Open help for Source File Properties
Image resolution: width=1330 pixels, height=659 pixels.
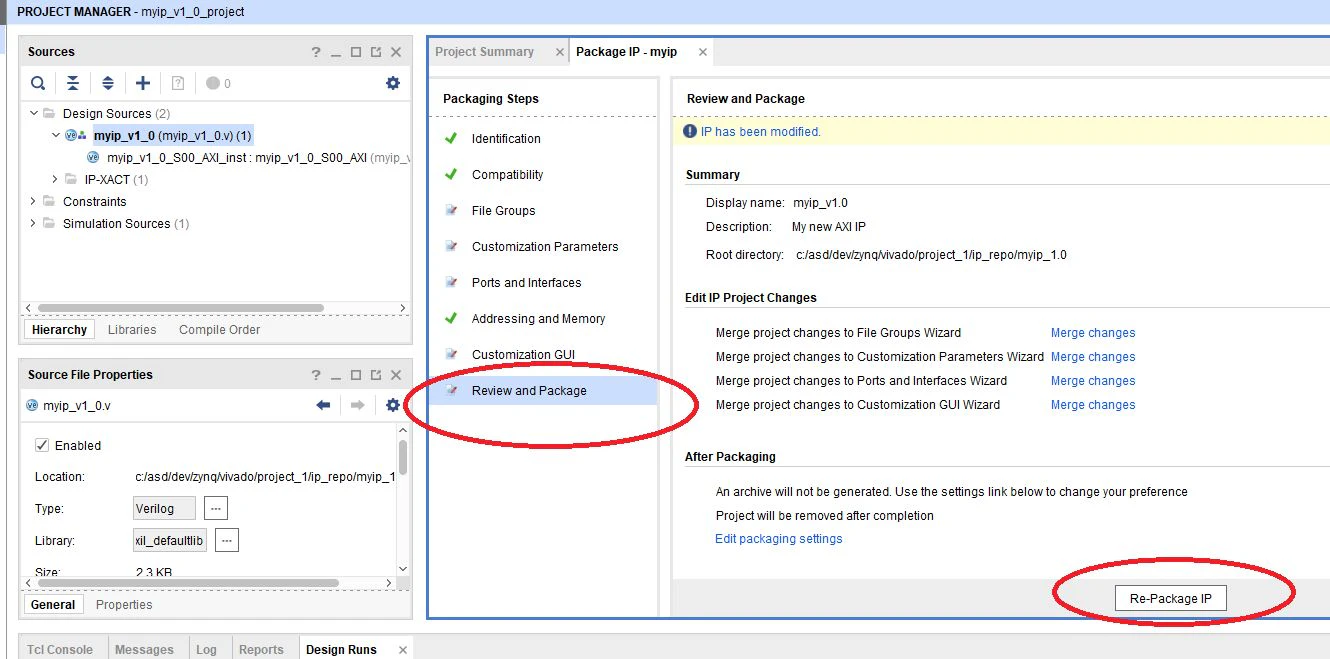tap(316, 375)
